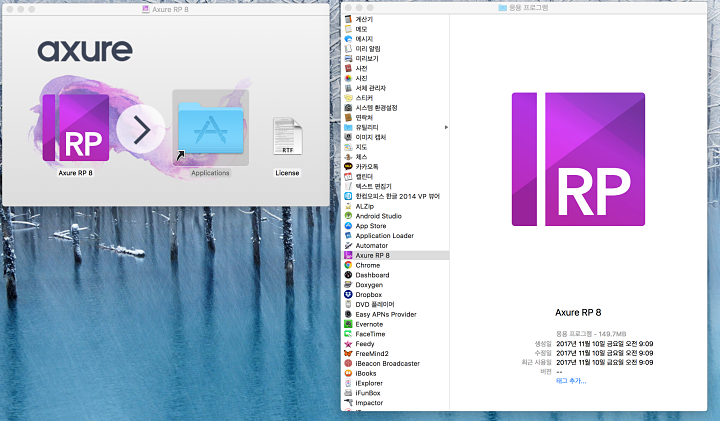Select the 캘린더 (Calendar) app icon
Image resolution: width=720 pixels, height=421 pixels.
(348, 177)
